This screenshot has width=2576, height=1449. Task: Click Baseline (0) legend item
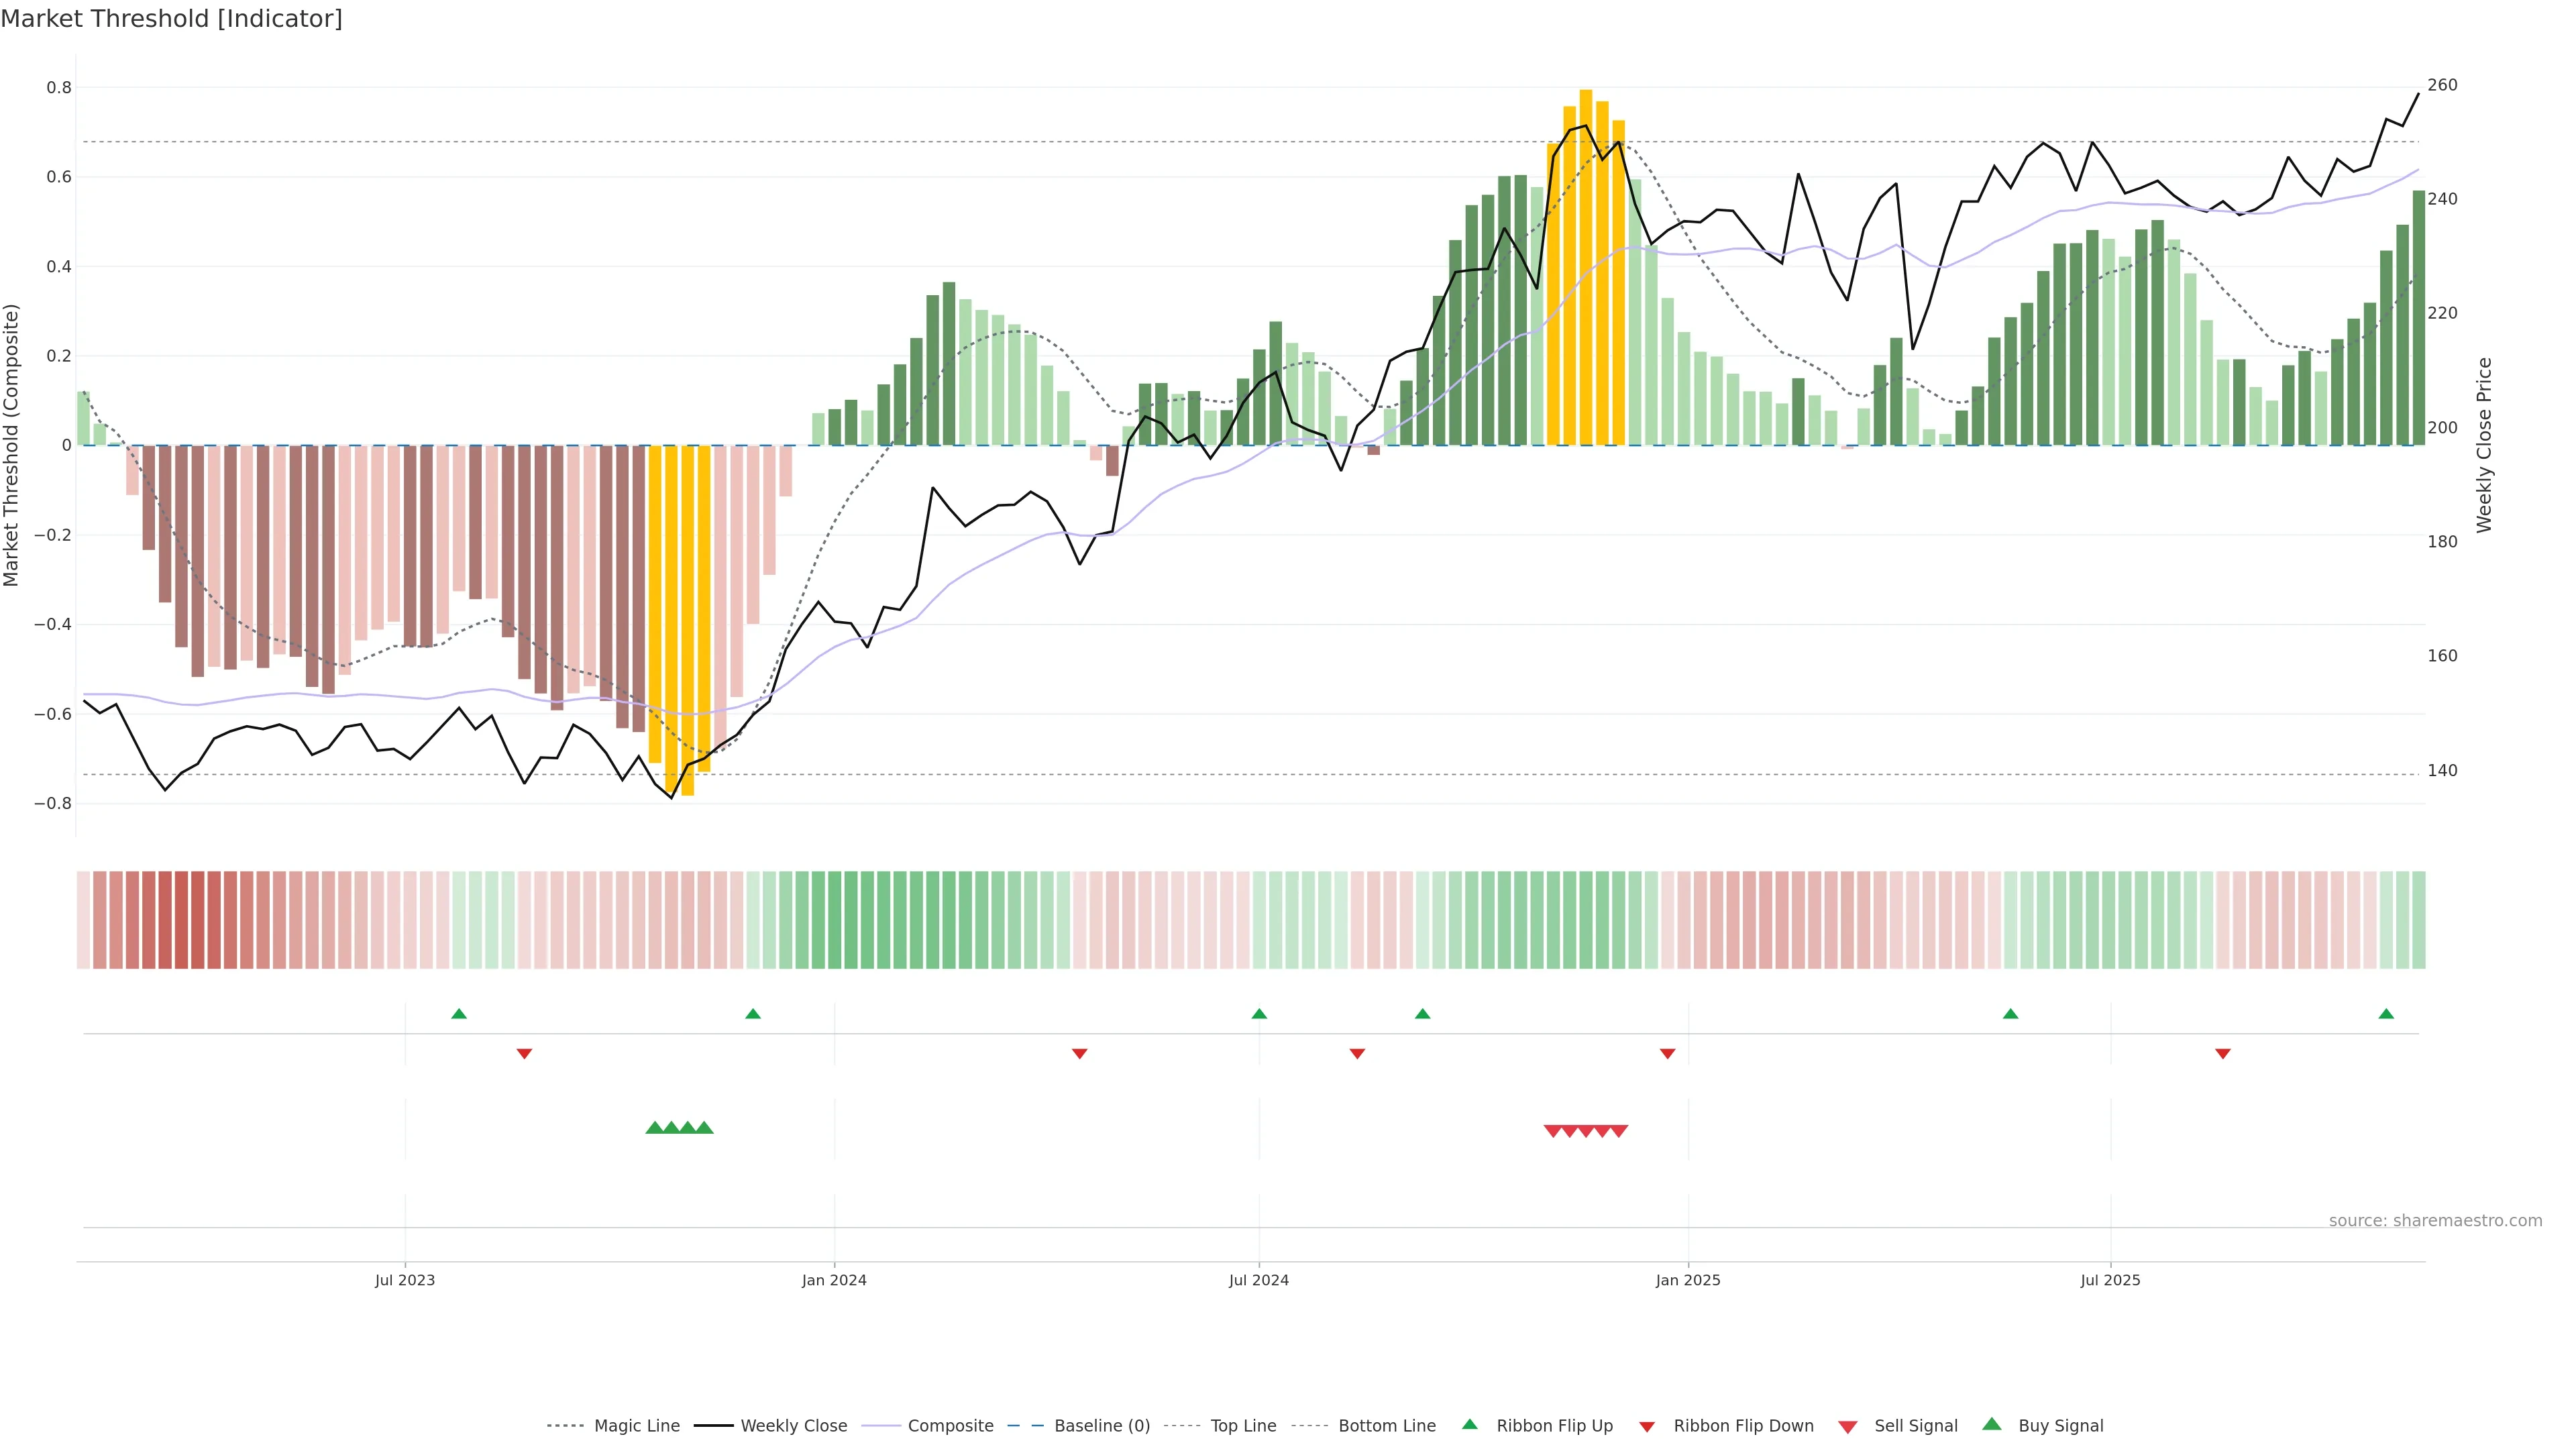(x=1101, y=1426)
